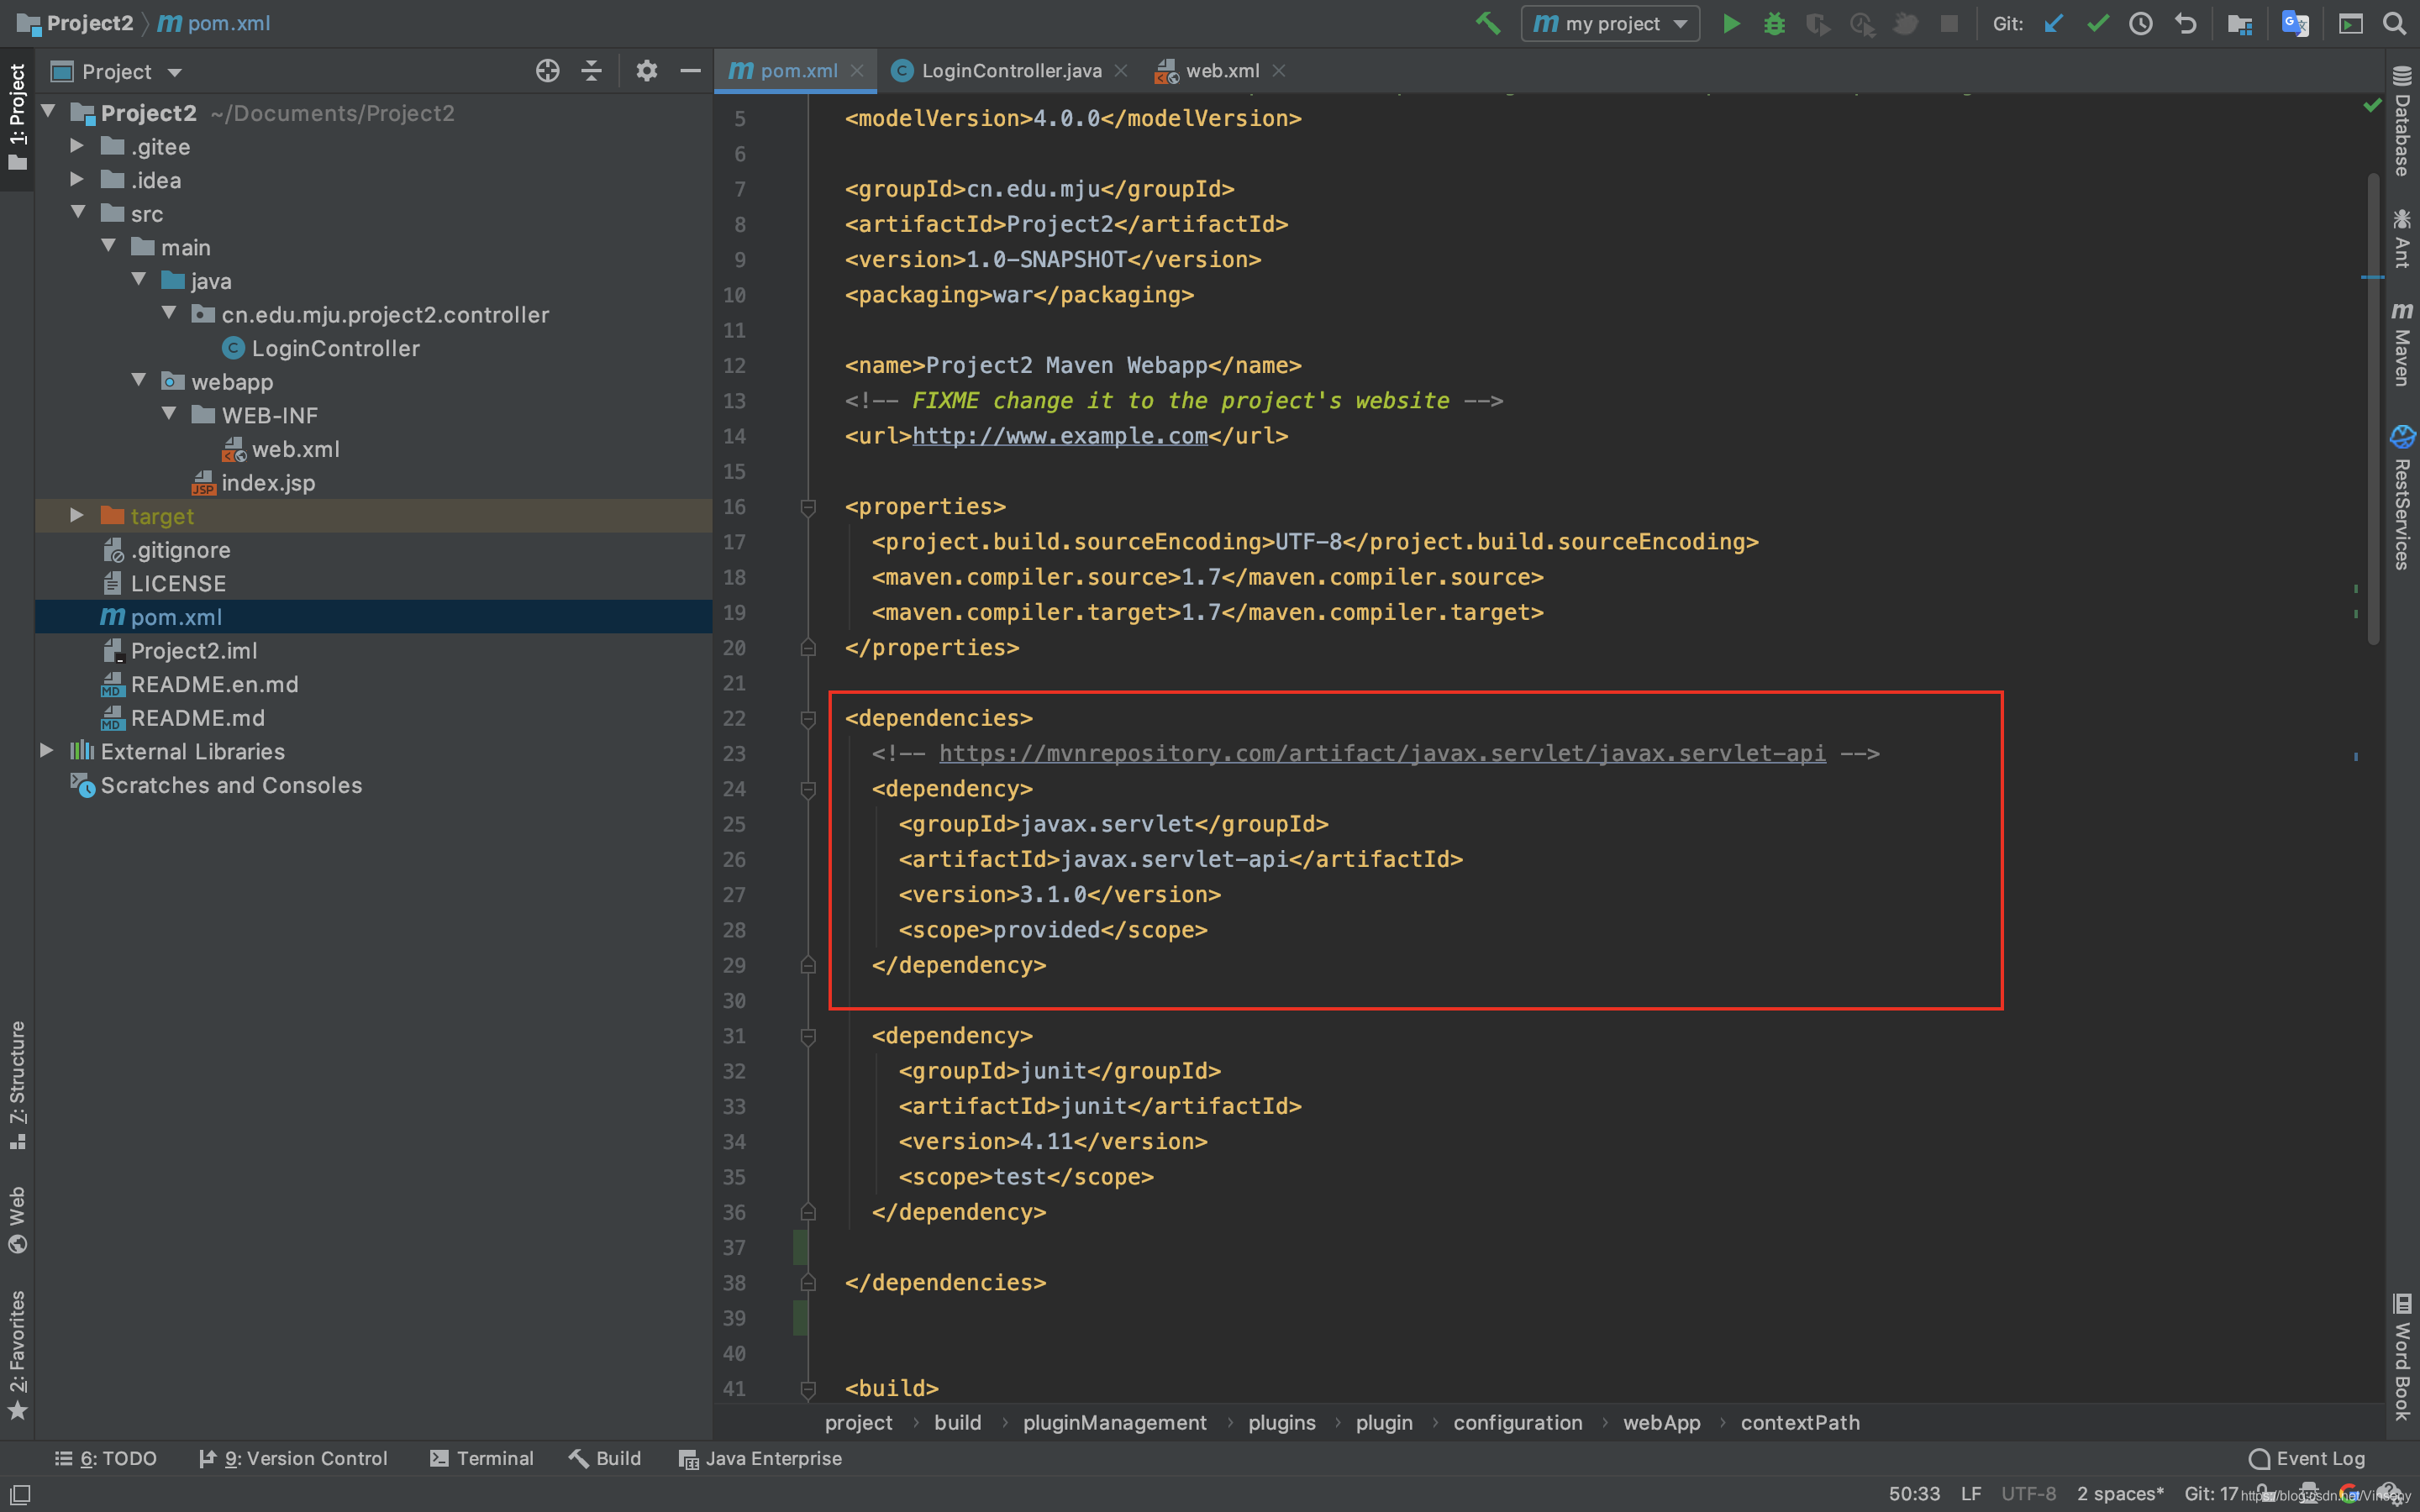Open the Ant tool window

tap(2402, 238)
